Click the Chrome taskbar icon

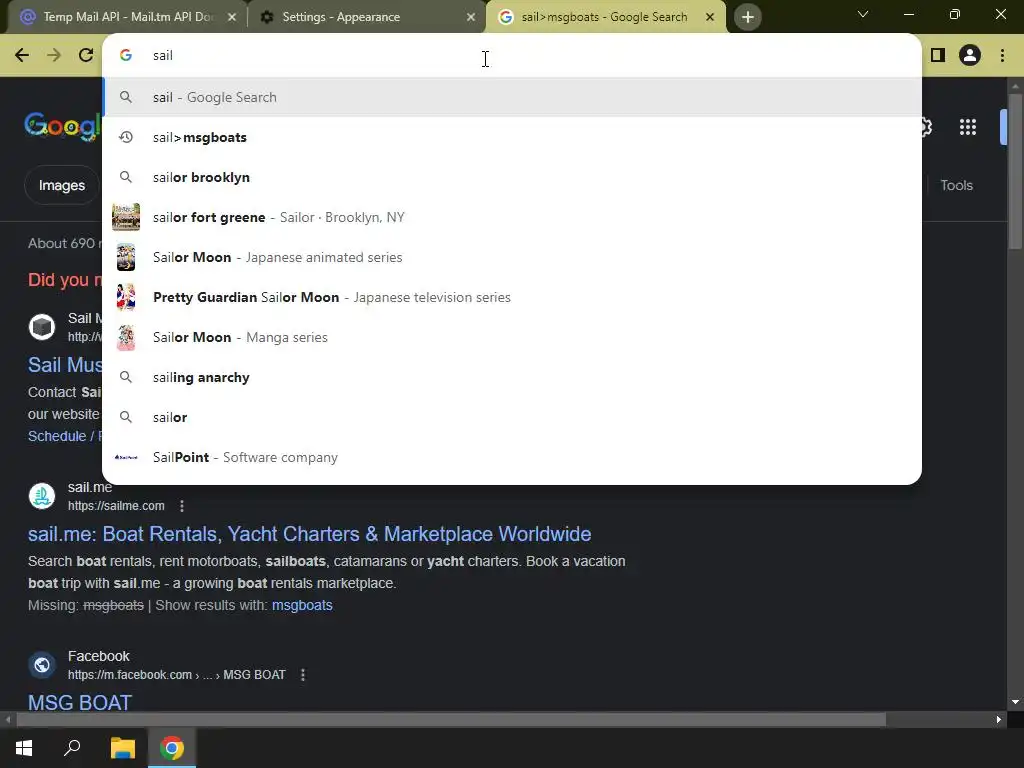[172, 748]
